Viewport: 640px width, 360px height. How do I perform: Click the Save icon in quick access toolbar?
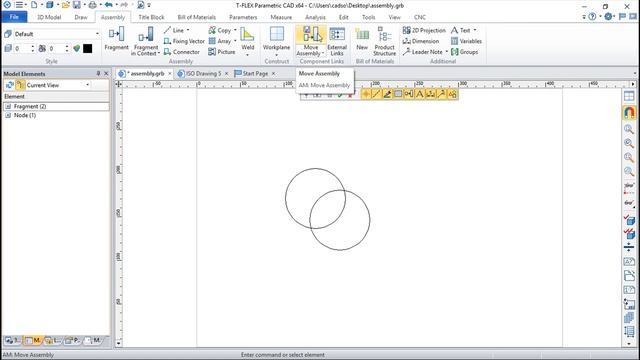(x=77, y=5)
